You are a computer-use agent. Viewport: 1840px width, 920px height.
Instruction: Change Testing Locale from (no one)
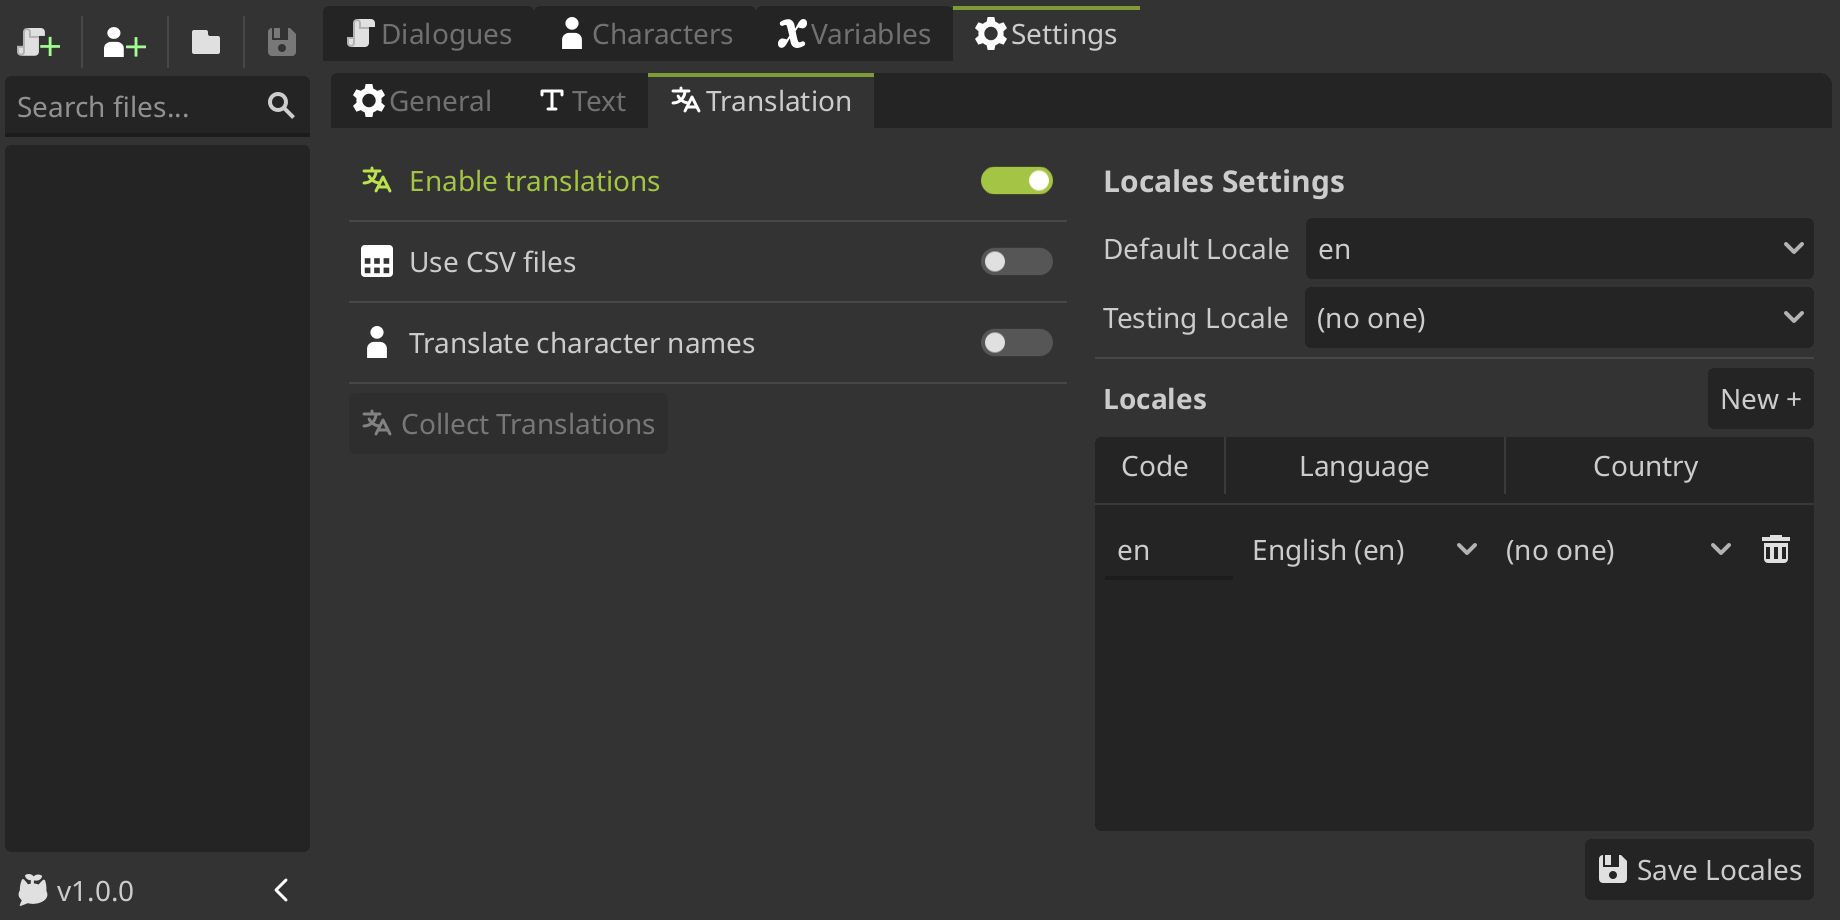(1558, 317)
